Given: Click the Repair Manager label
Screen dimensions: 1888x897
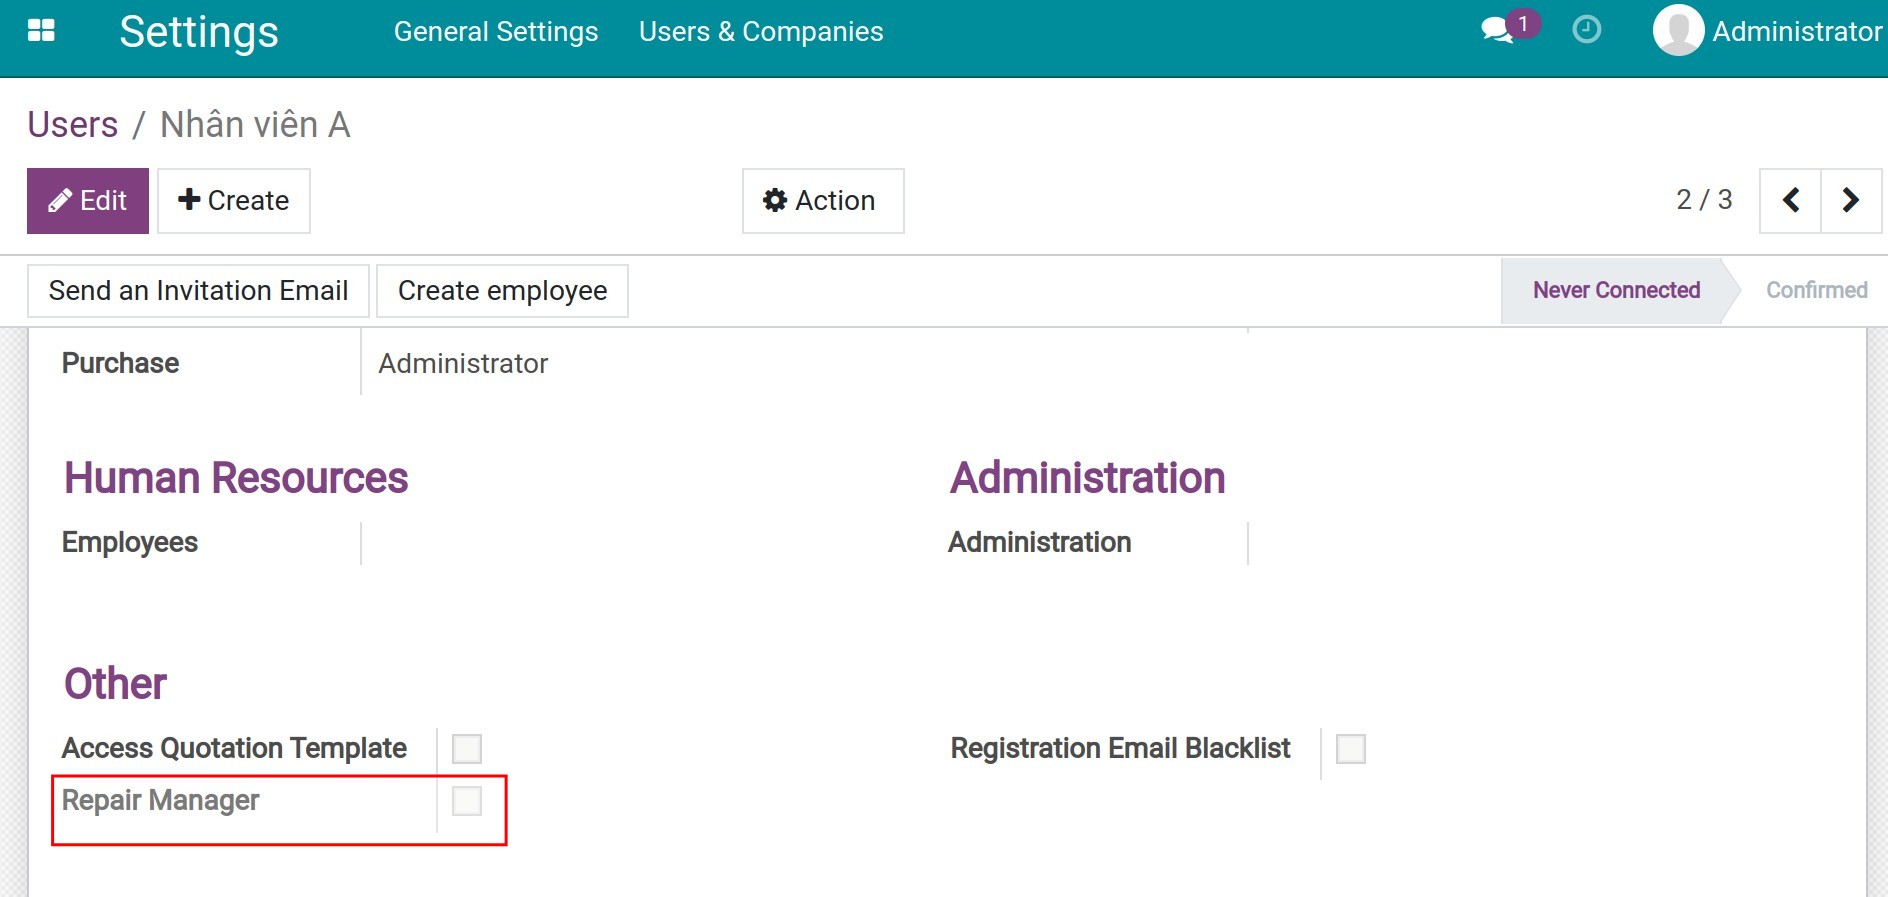Looking at the screenshot, I should click(x=160, y=800).
